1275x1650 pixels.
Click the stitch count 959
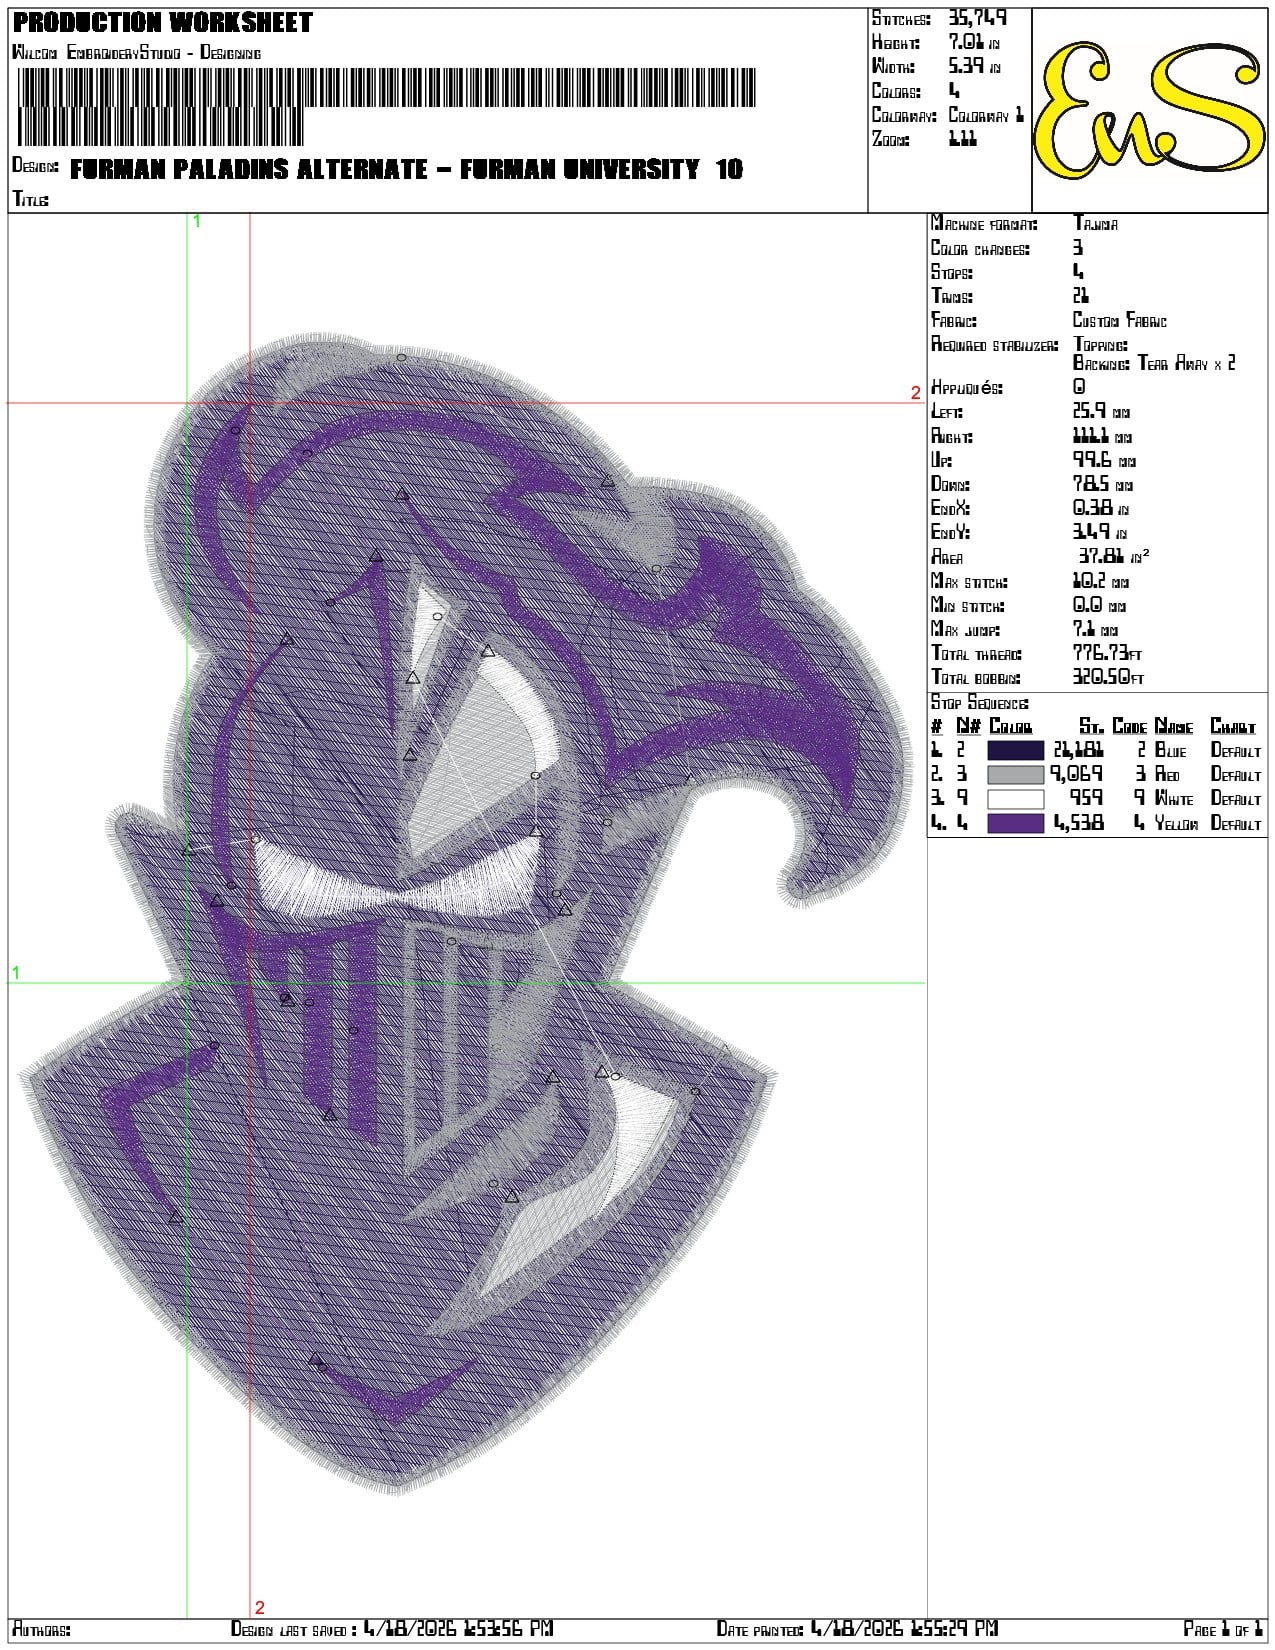click(1087, 798)
